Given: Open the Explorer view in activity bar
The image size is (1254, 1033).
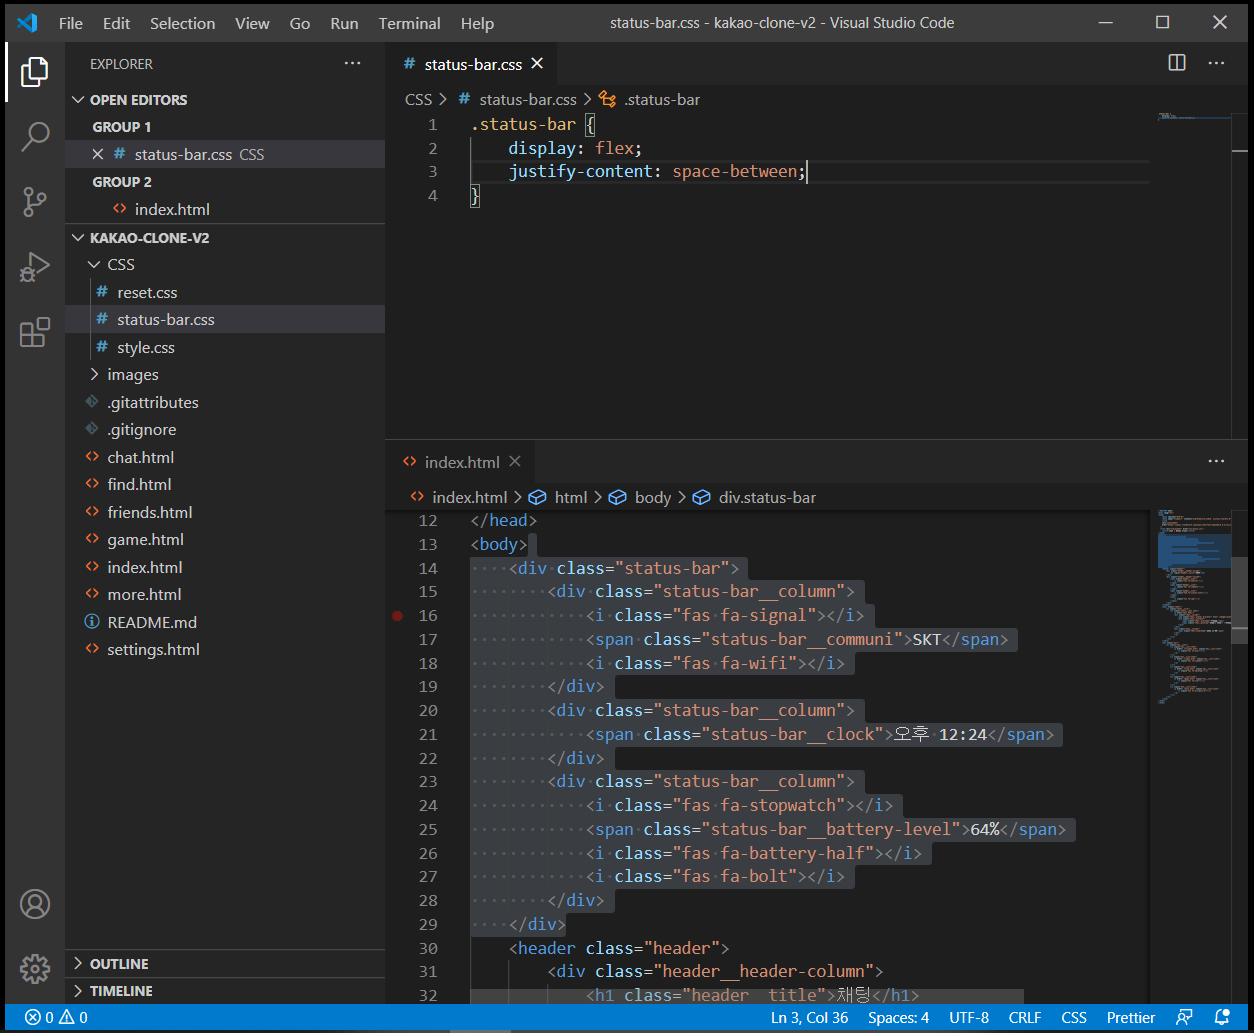Looking at the screenshot, I should click(x=35, y=71).
